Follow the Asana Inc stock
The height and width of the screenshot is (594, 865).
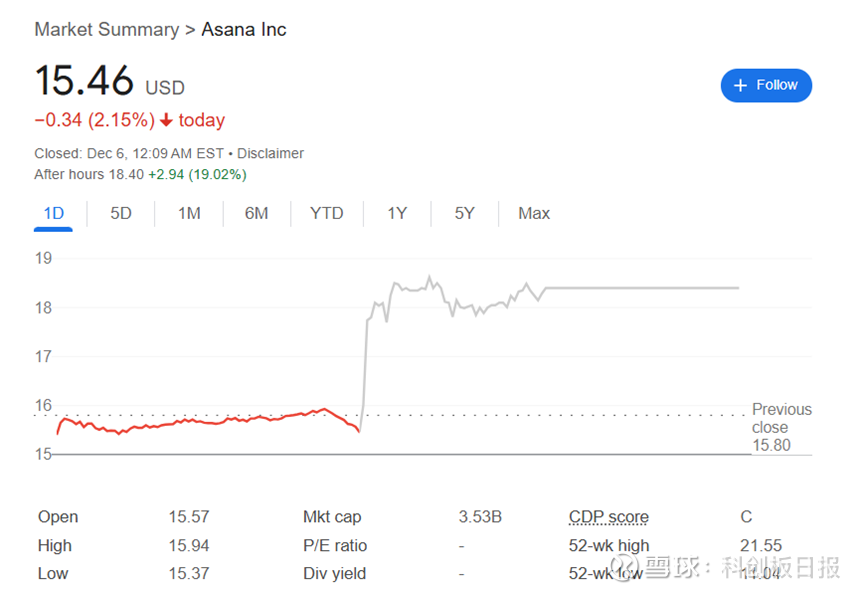(x=766, y=86)
